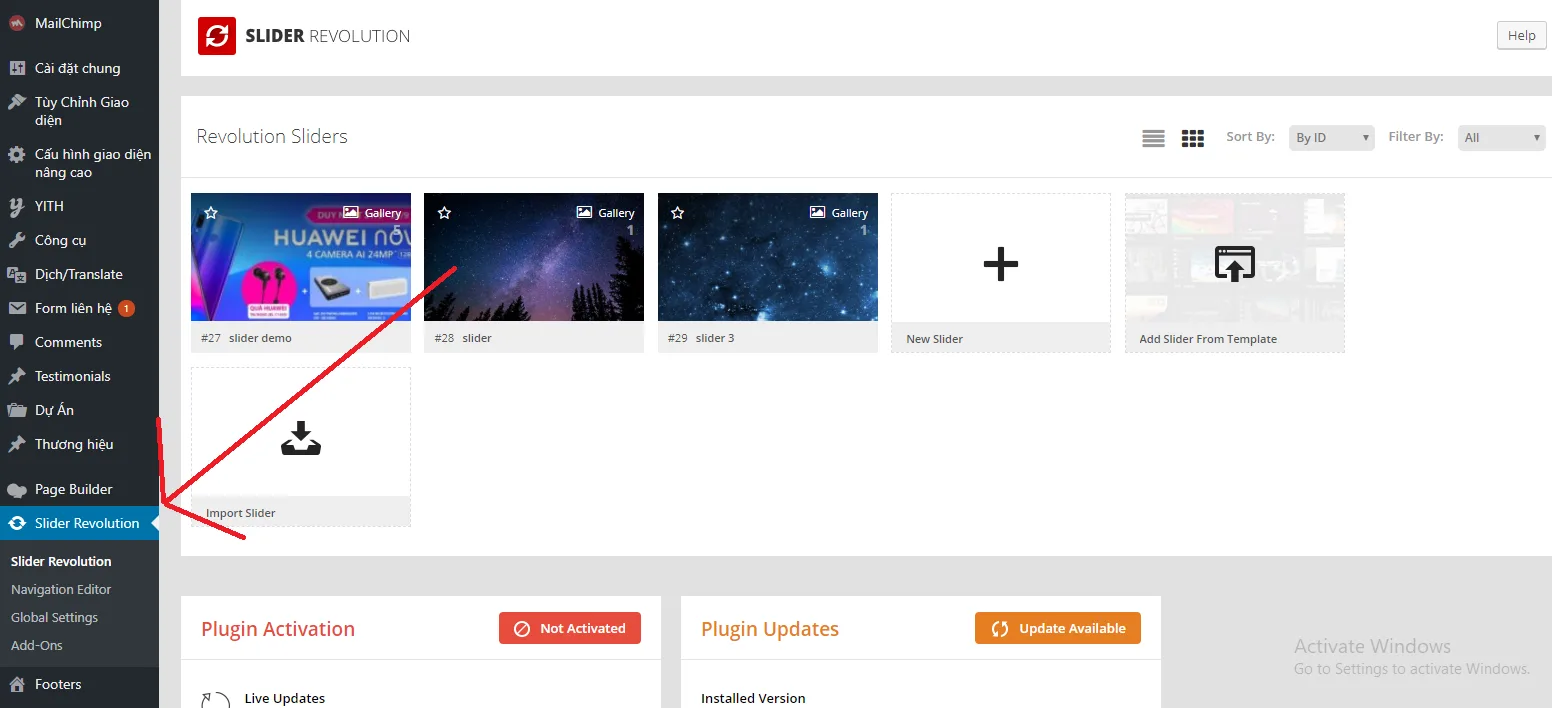The image size is (1552, 708).
Task: Click the Form liên hệ envelope icon
Action: [17, 308]
